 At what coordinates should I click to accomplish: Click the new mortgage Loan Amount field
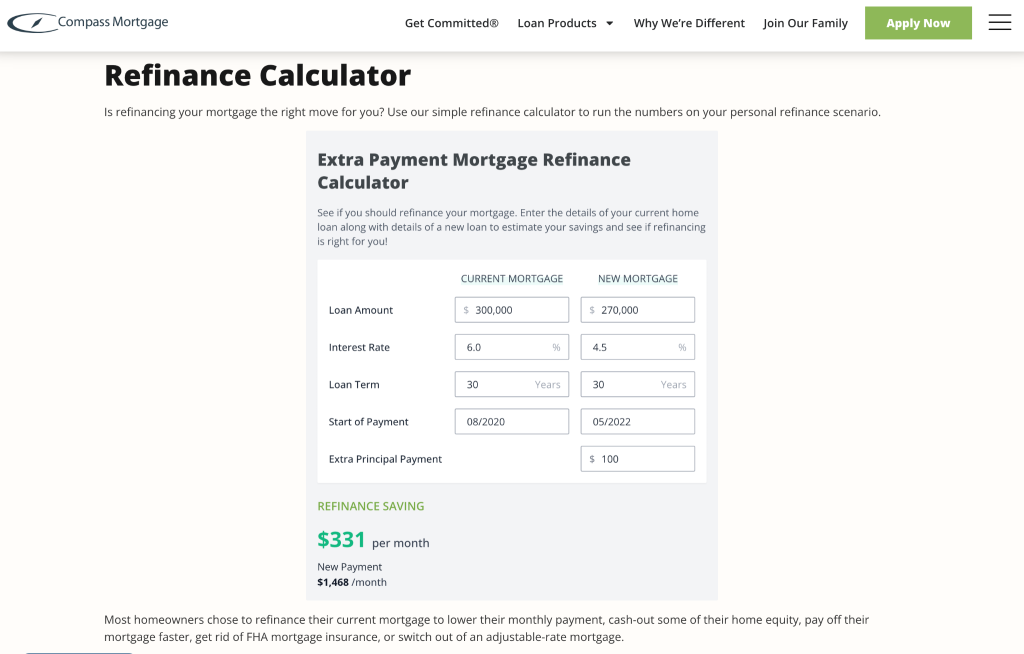(x=637, y=309)
